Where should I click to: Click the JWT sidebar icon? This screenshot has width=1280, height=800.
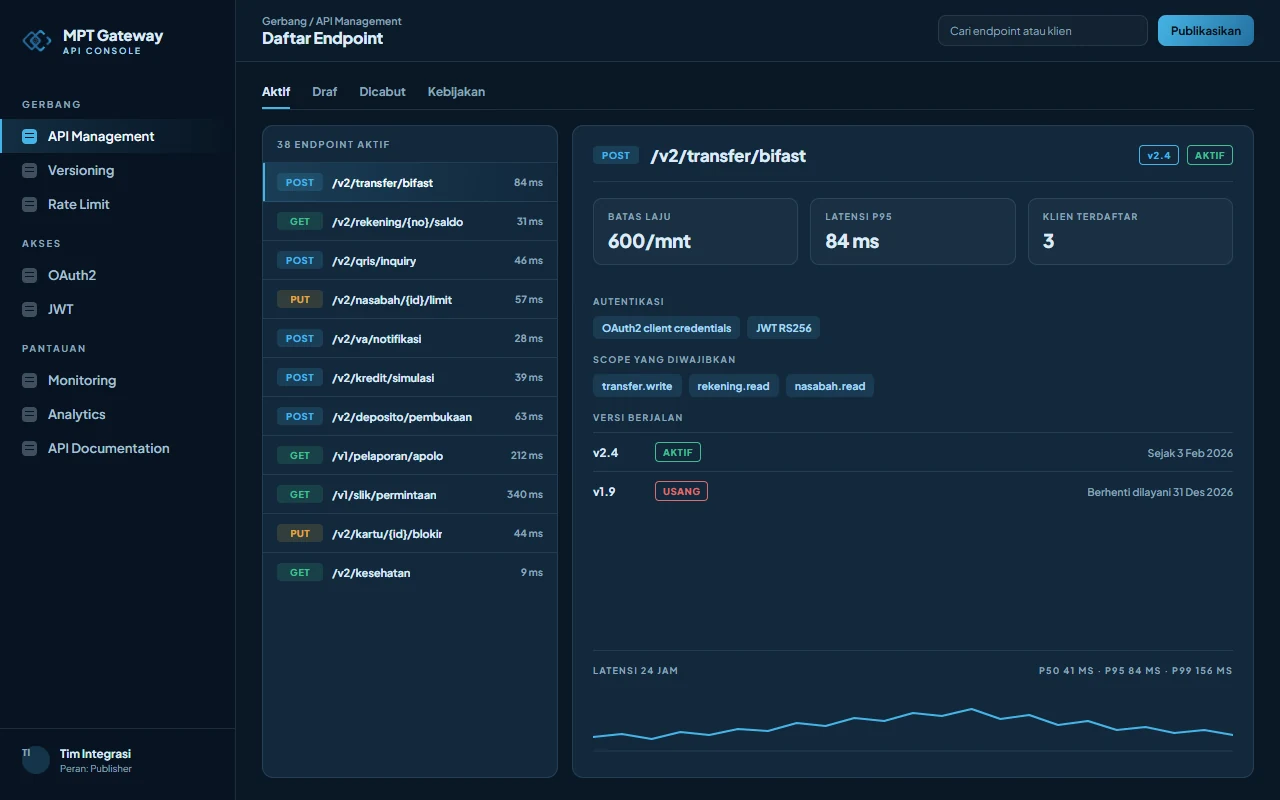pos(30,309)
